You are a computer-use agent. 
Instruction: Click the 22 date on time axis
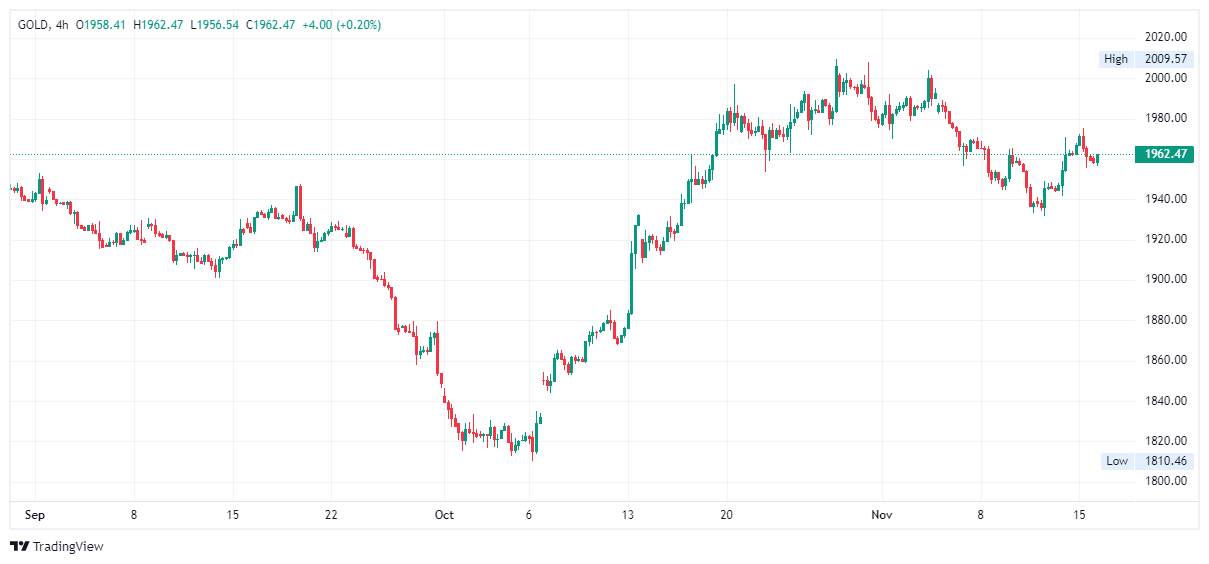331,515
